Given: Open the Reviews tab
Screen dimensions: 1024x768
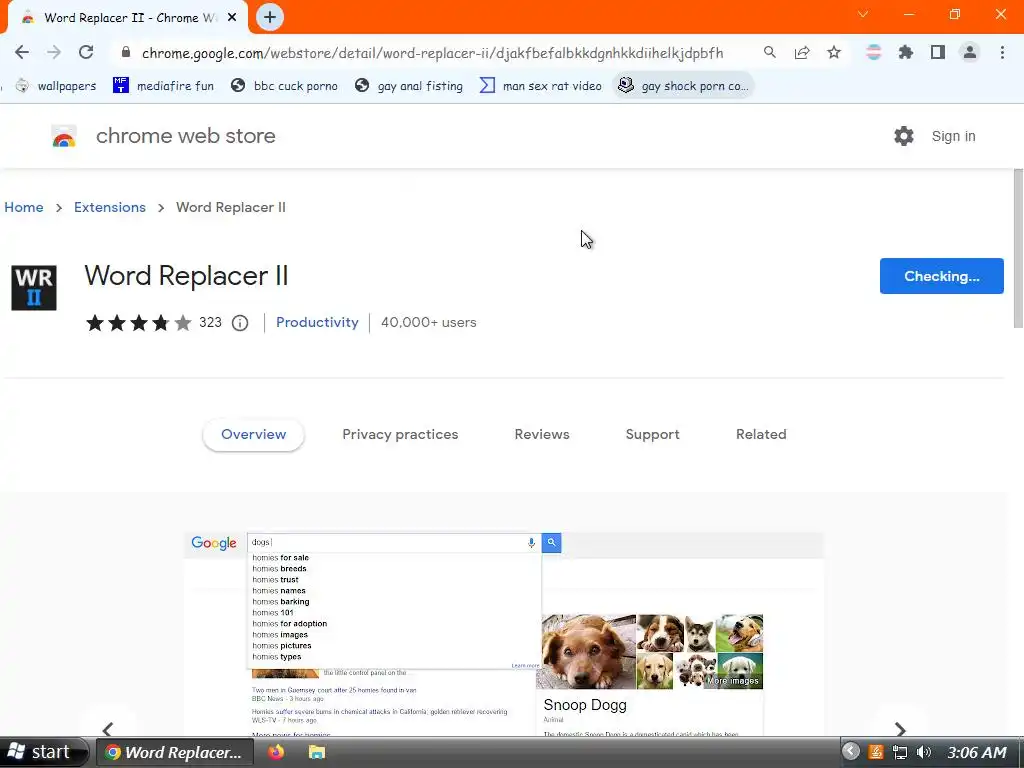Looking at the screenshot, I should pos(542,434).
